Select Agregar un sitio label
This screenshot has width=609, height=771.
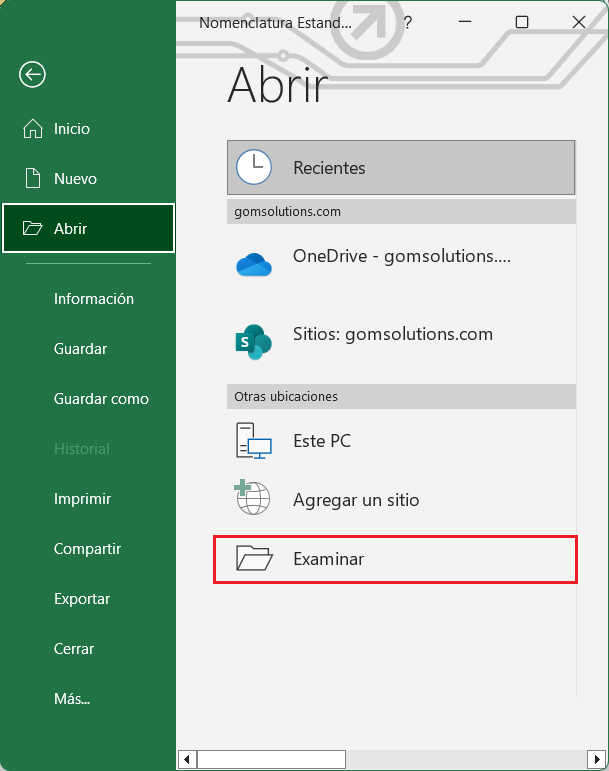(x=356, y=500)
